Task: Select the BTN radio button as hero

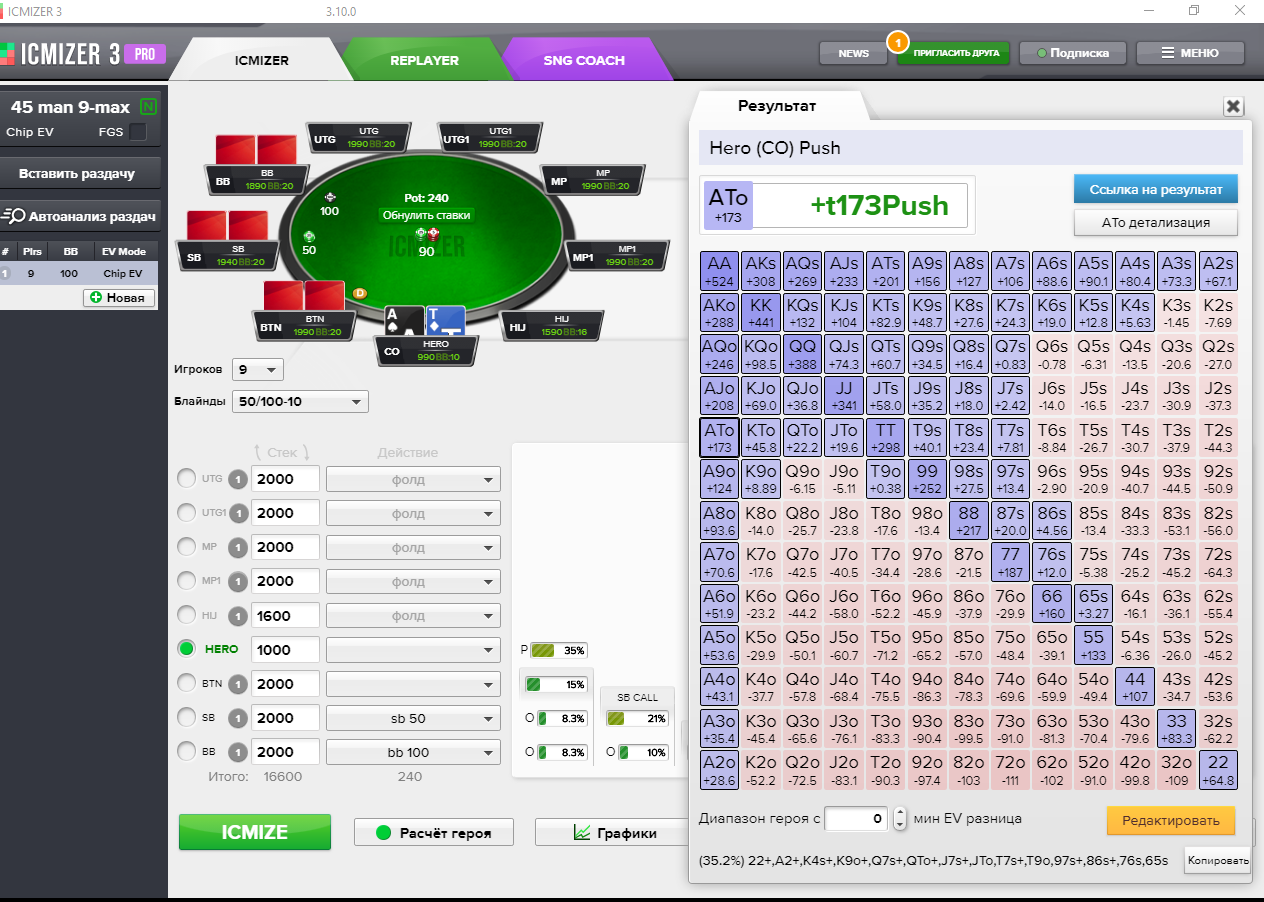Action: tap(187, 684)
